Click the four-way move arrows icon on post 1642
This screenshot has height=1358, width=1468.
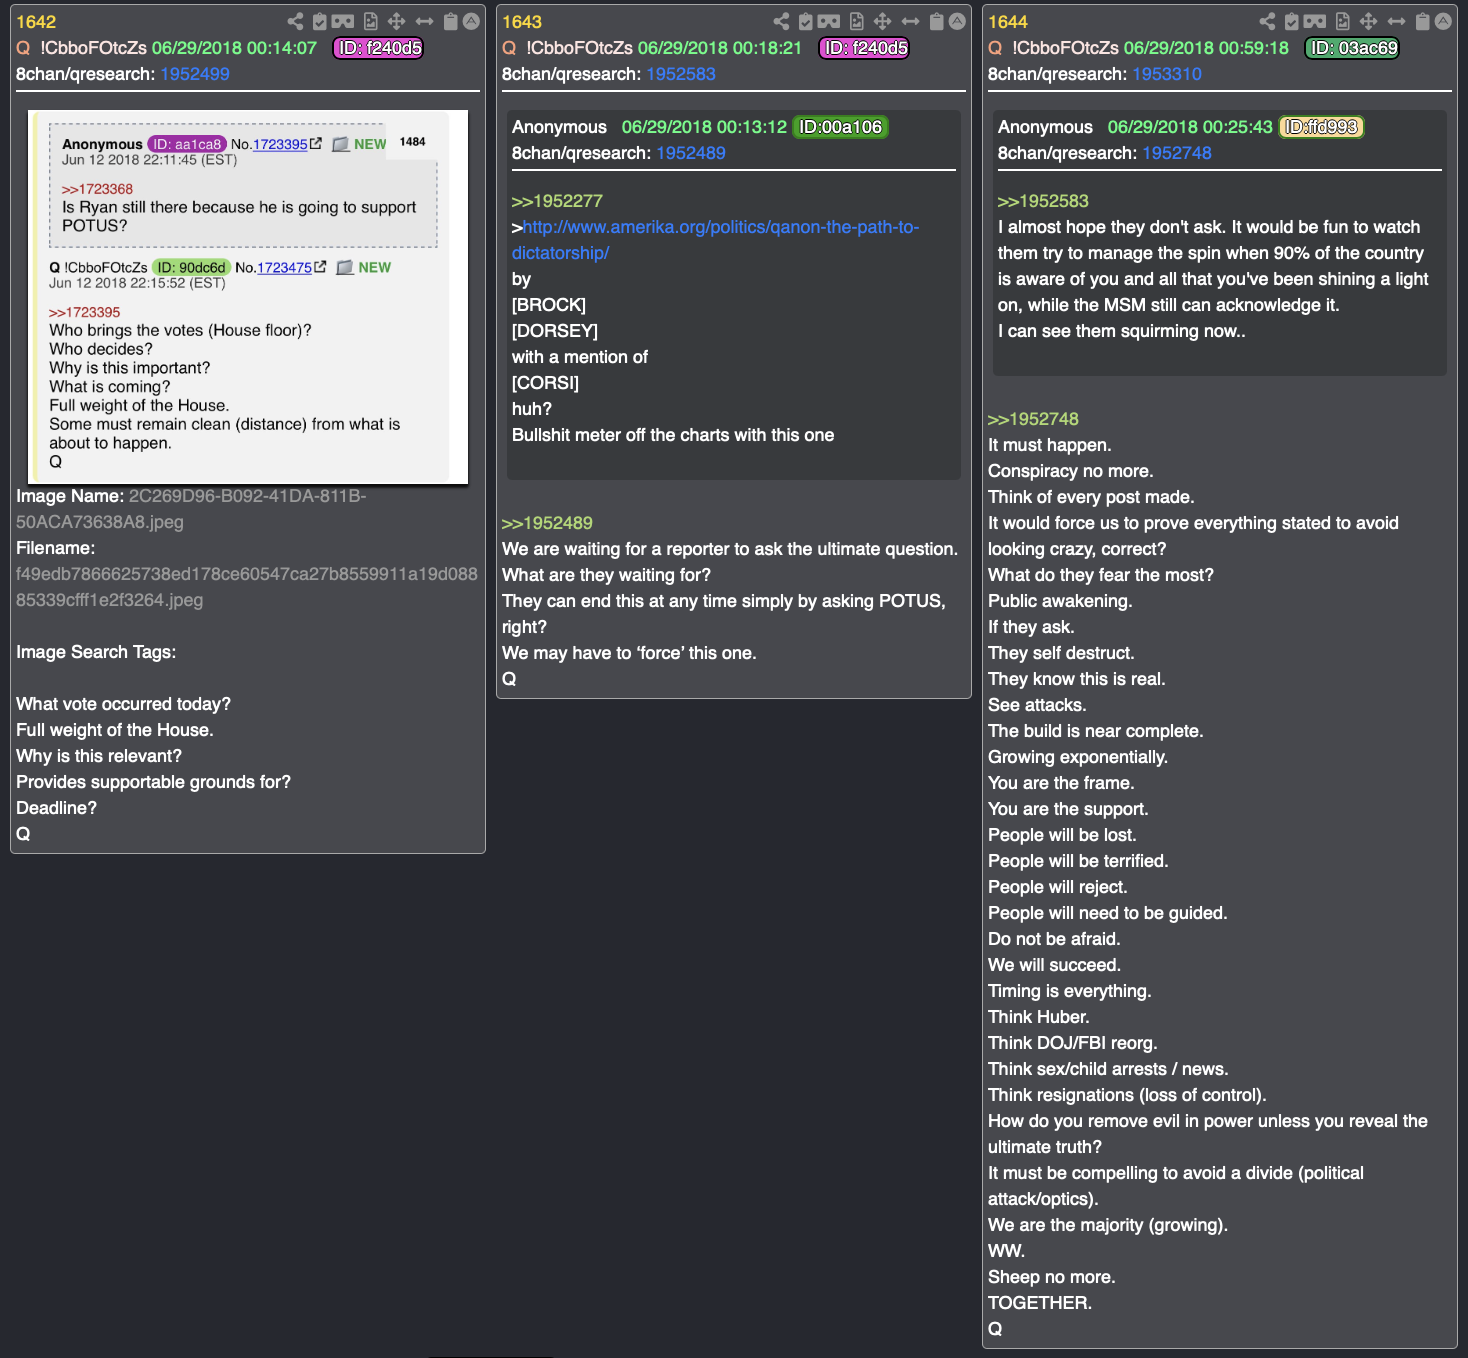tap(396, 21)
